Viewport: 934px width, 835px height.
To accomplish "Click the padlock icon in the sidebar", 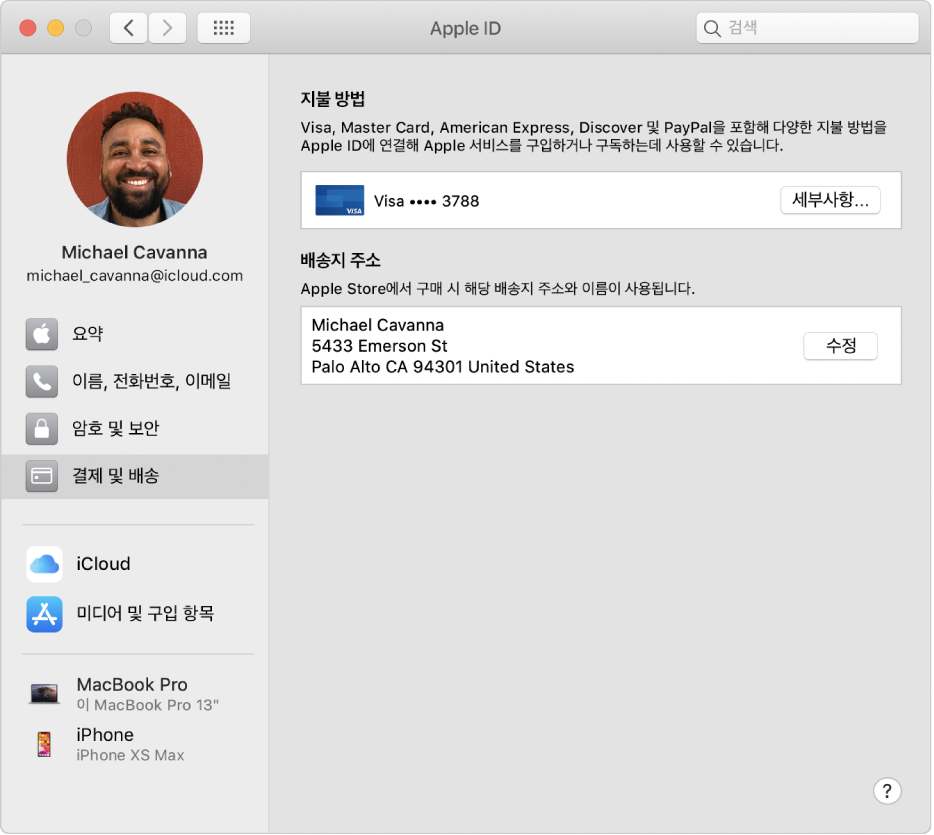I will (42, 429).
